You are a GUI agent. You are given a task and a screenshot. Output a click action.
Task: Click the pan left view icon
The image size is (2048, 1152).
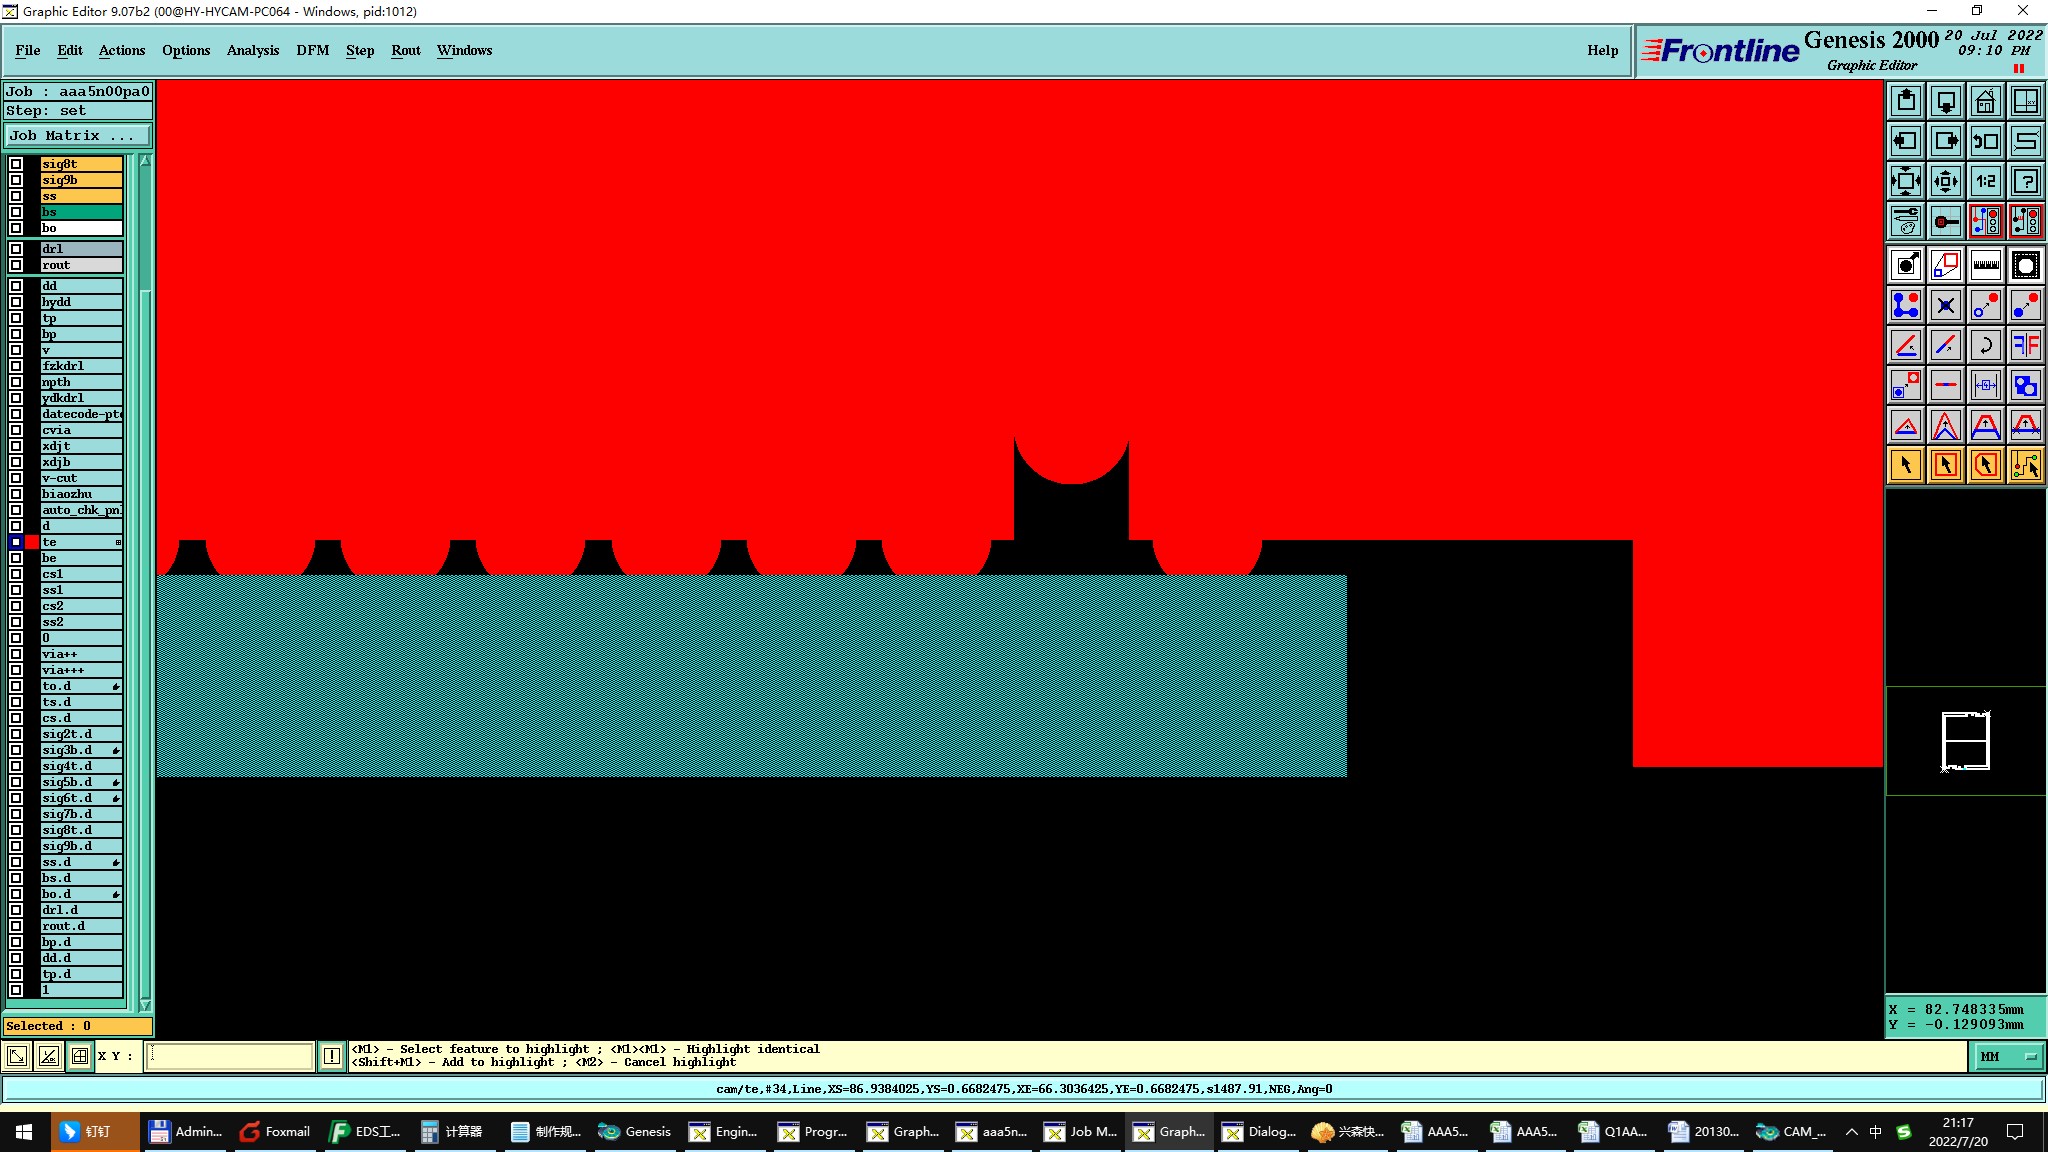[1906, 141]
